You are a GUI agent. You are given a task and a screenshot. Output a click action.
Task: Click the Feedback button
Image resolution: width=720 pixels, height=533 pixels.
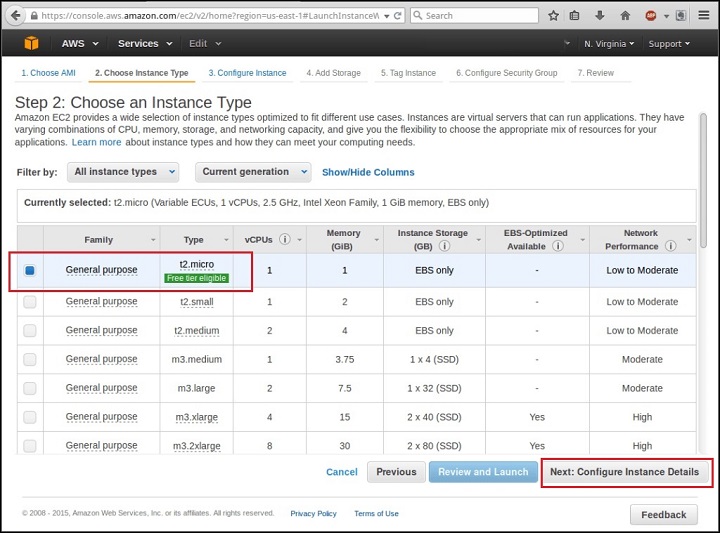click(x=664, y=515)
